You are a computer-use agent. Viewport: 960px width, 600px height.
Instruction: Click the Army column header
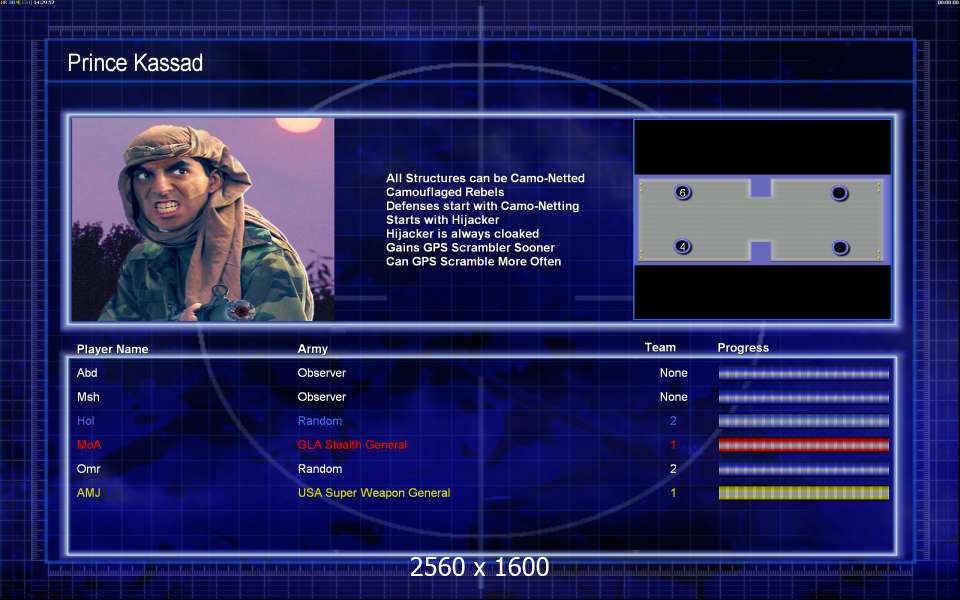point(312,349)
